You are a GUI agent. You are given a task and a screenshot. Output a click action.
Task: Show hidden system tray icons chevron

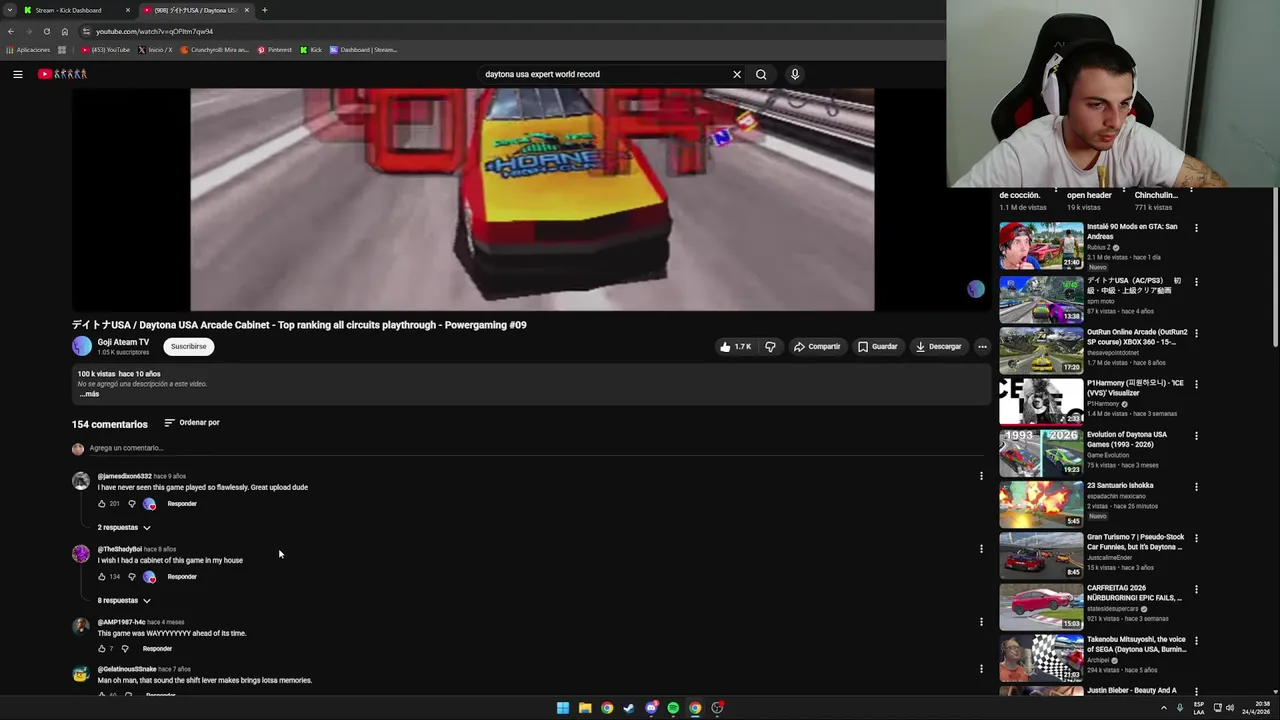point(1163,708)
